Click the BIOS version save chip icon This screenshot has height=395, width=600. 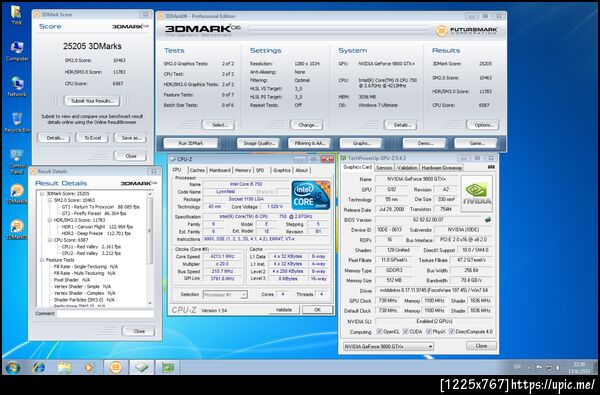coord(488,220)
